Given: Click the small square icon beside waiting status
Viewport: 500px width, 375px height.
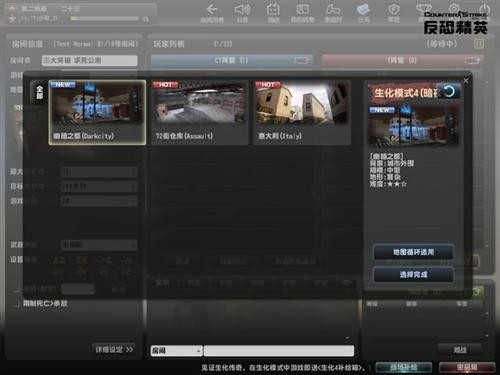Looking at the screenshot, I should point(479,44).
